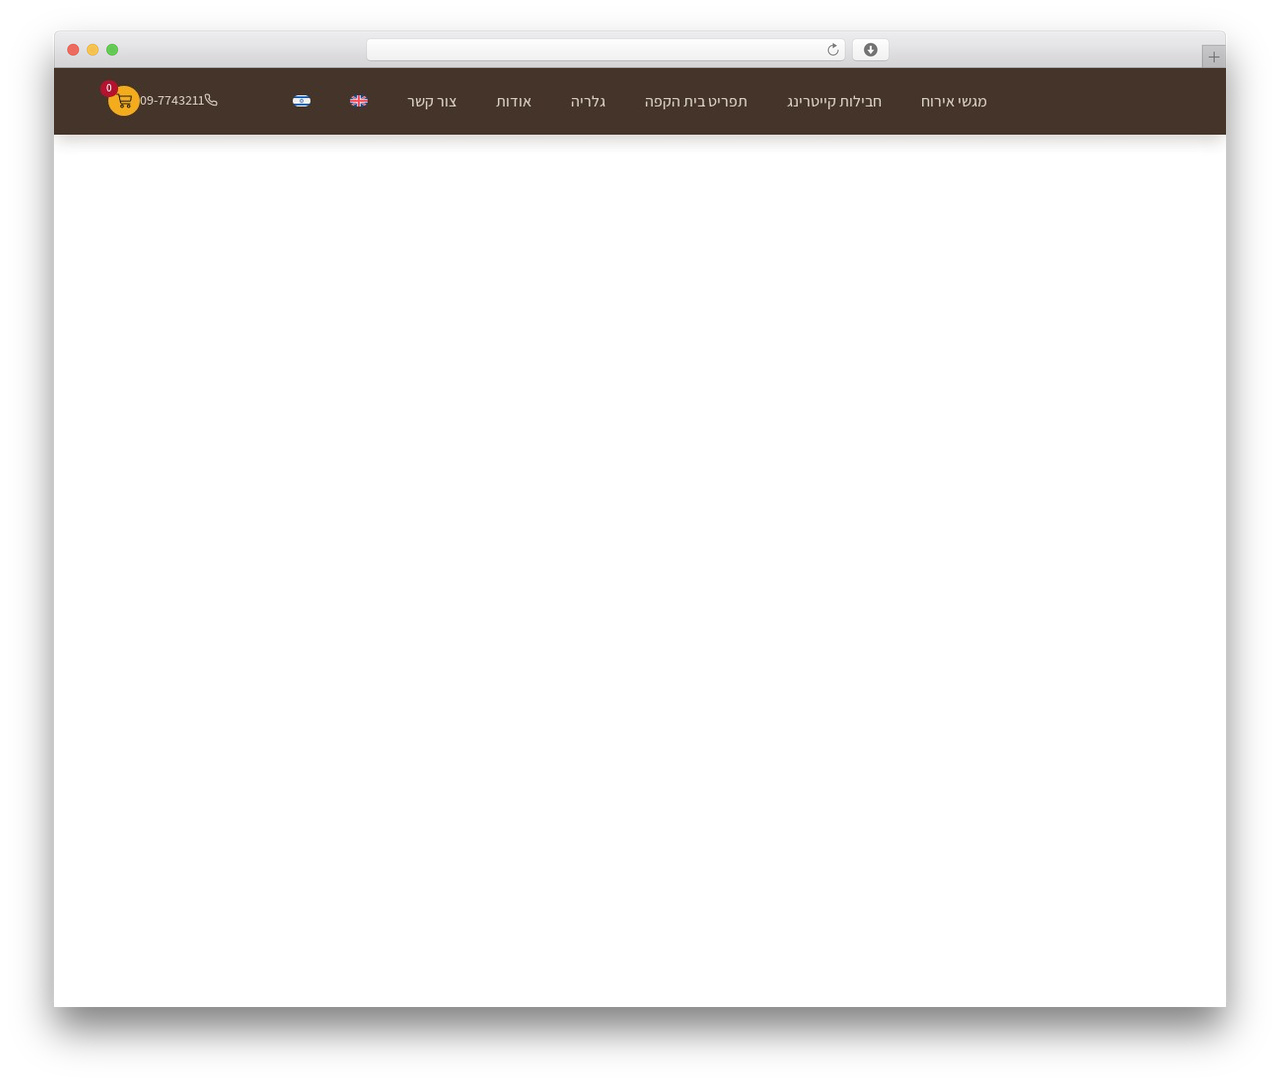This screenshot has width=1280, height=1084.
Task: Open the גלריה menu item
Action: [x=588, y=101]
